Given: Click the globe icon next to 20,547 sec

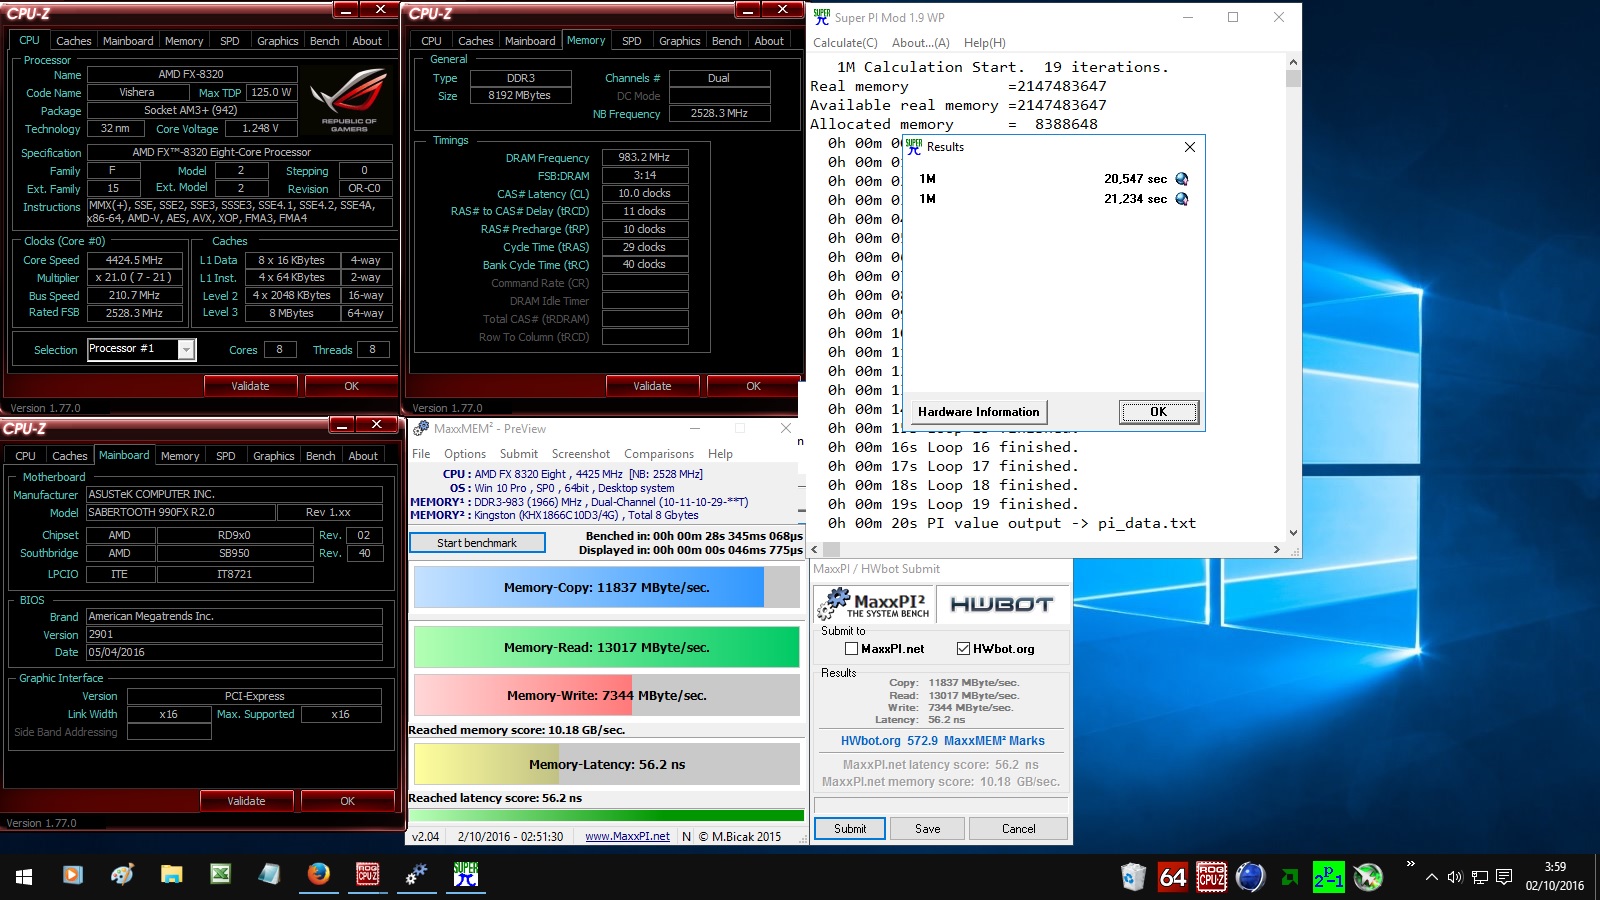Looking at the screenshot, I should [1182, 179].
